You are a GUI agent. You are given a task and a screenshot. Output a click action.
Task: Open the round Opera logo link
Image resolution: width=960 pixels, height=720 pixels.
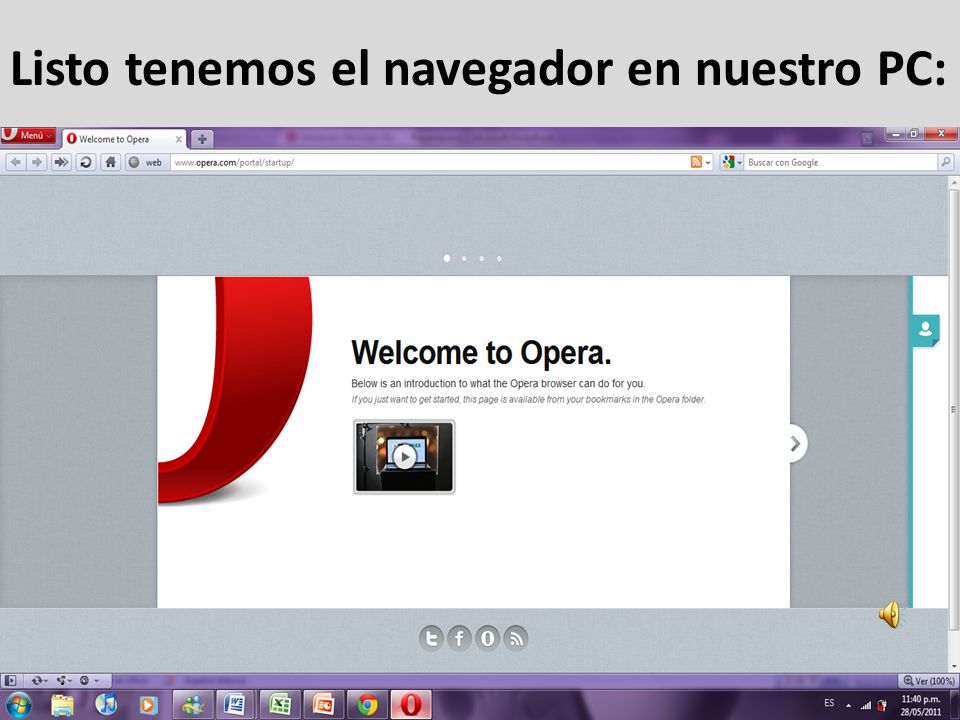[487, 638]
